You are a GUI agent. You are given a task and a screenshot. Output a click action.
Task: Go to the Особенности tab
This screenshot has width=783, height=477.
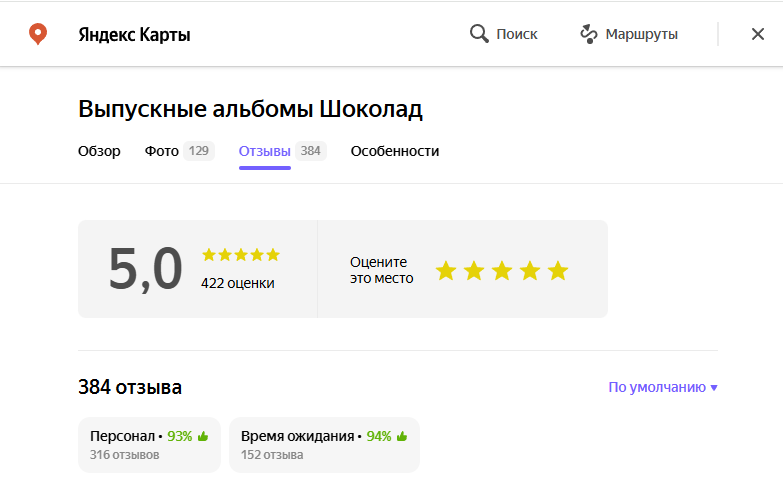click(x=394, y=152)
